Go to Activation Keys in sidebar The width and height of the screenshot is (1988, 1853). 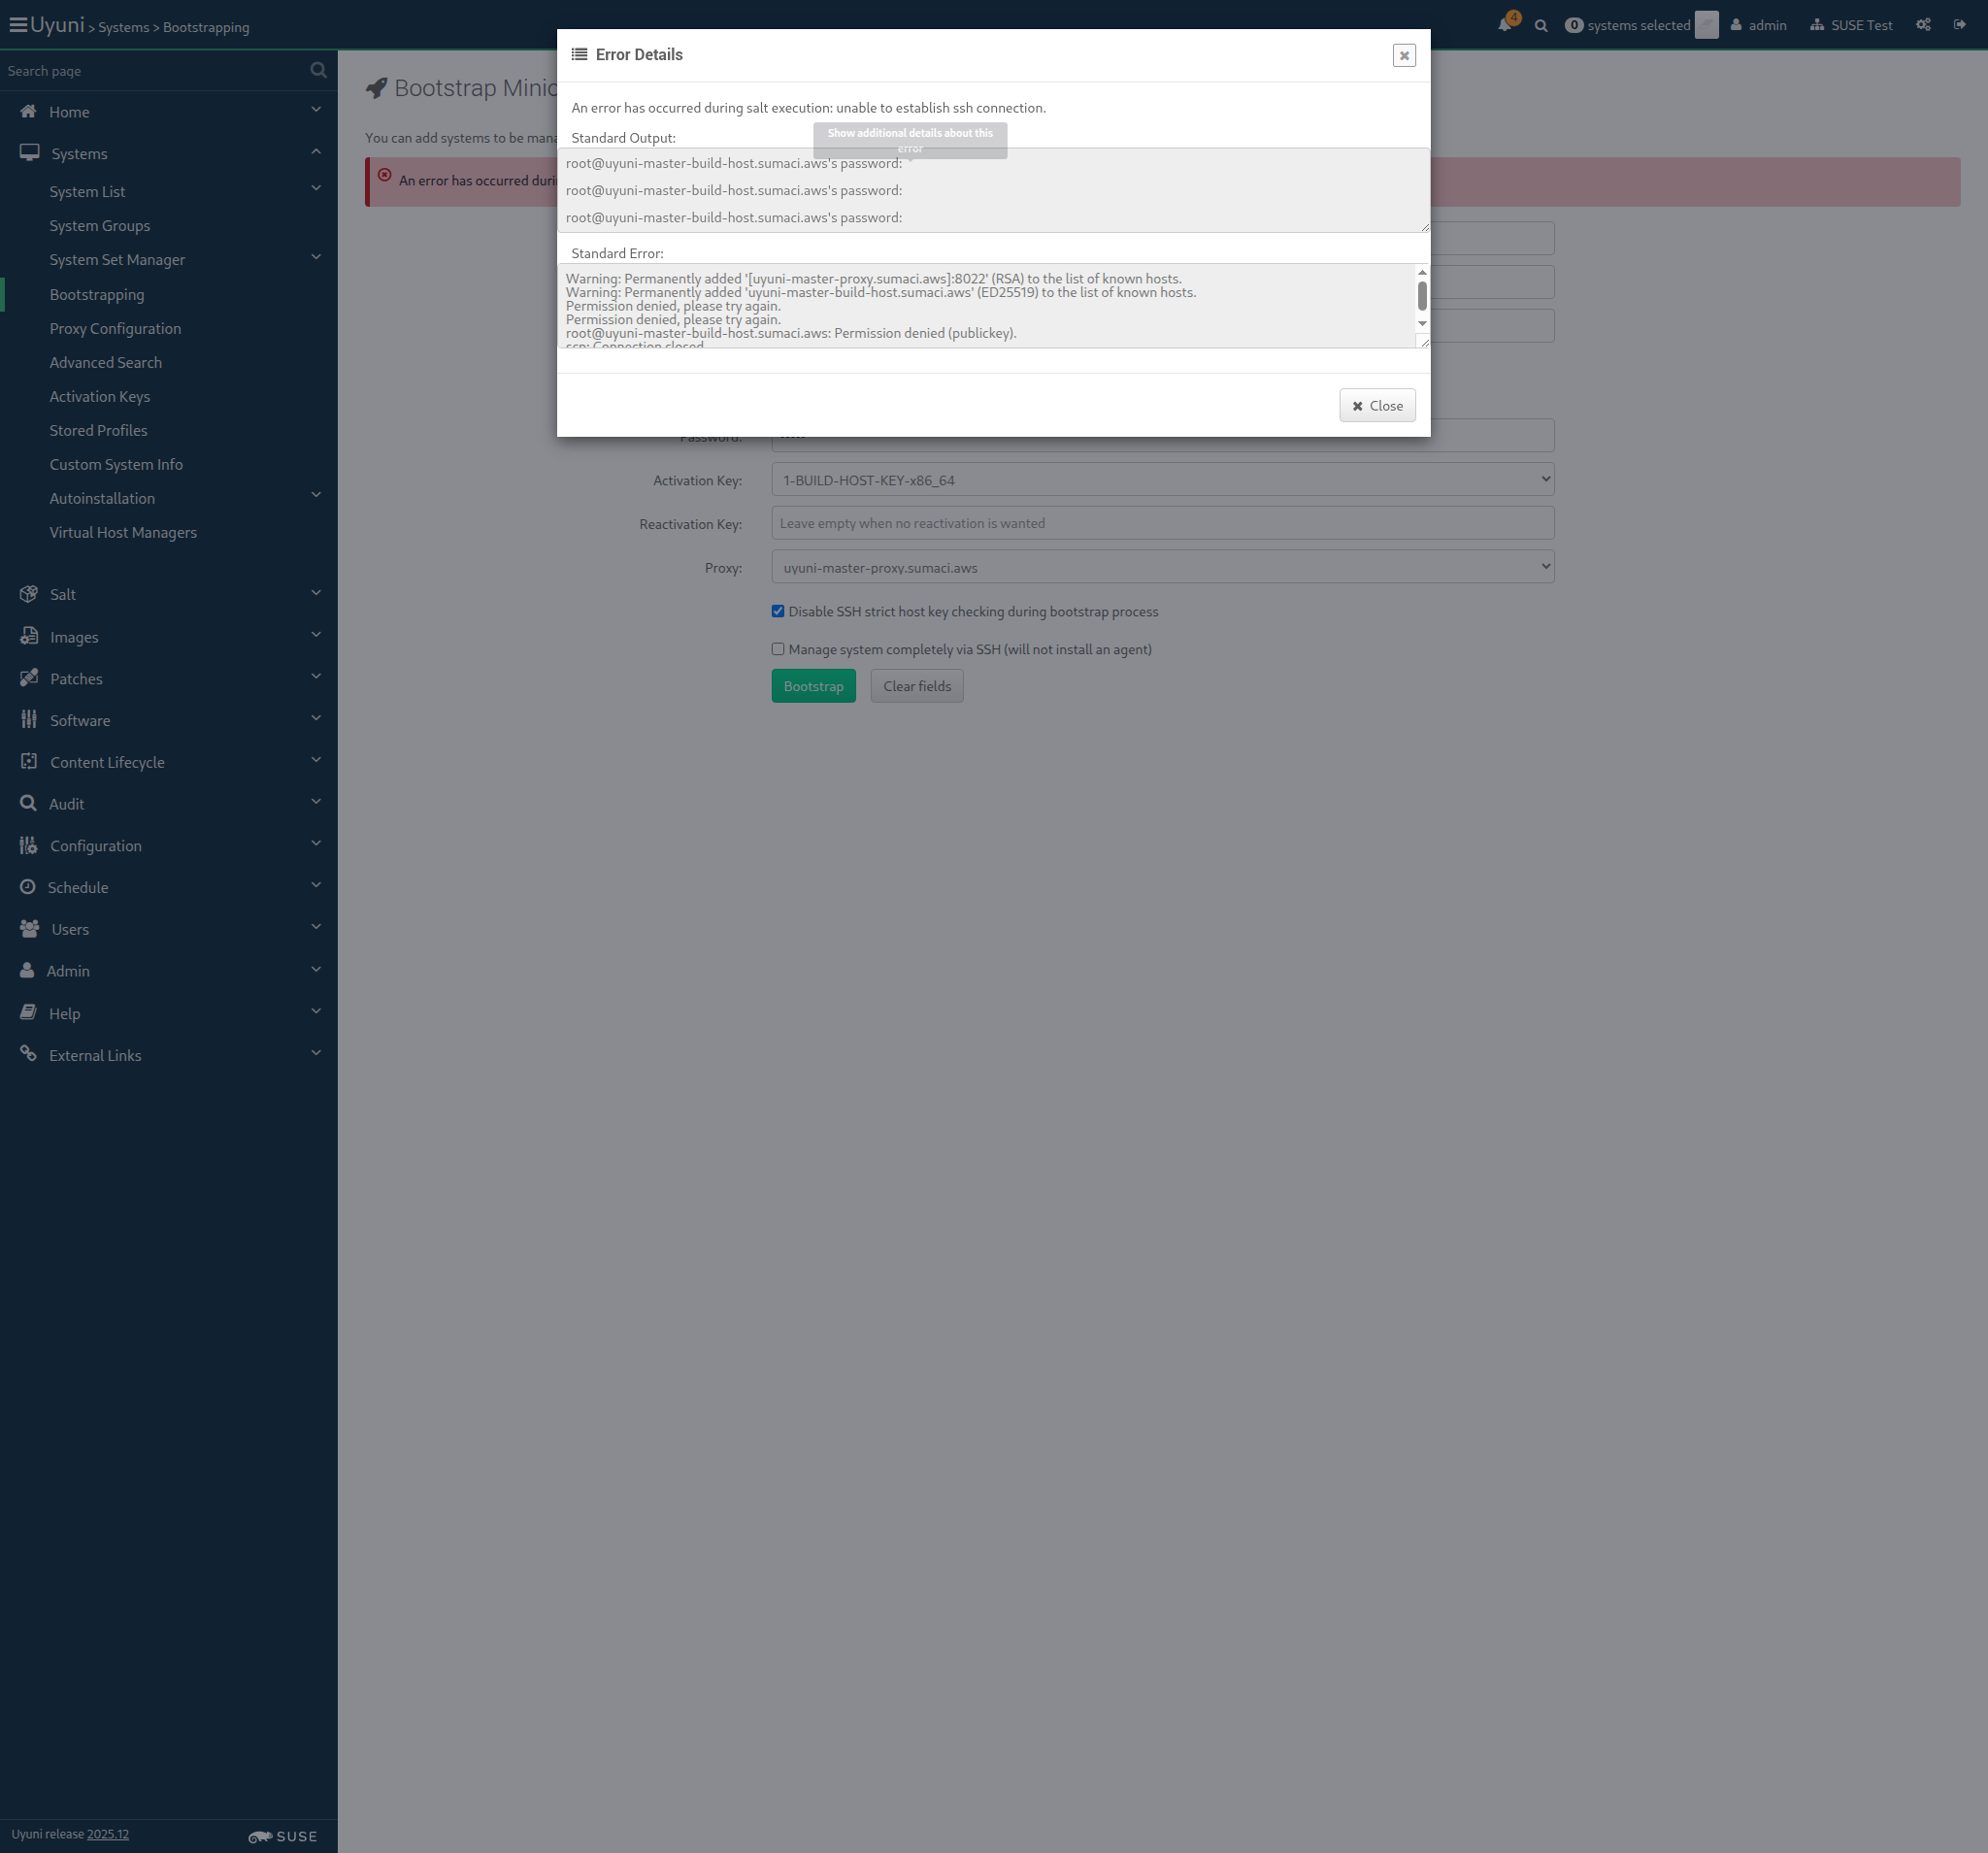tap(99, 396)
